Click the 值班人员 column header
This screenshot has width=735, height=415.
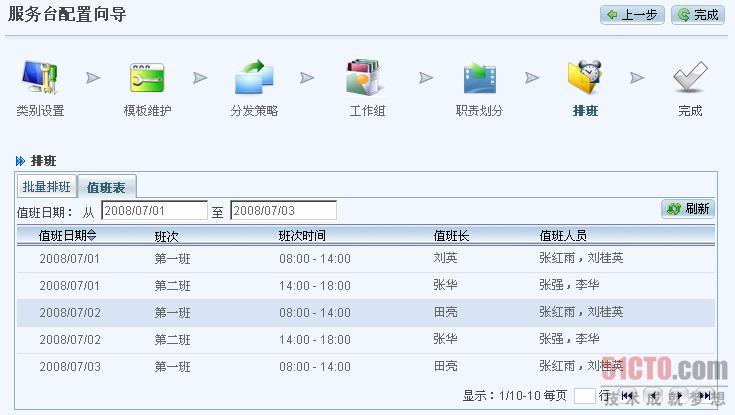click(x=563, y=236)
